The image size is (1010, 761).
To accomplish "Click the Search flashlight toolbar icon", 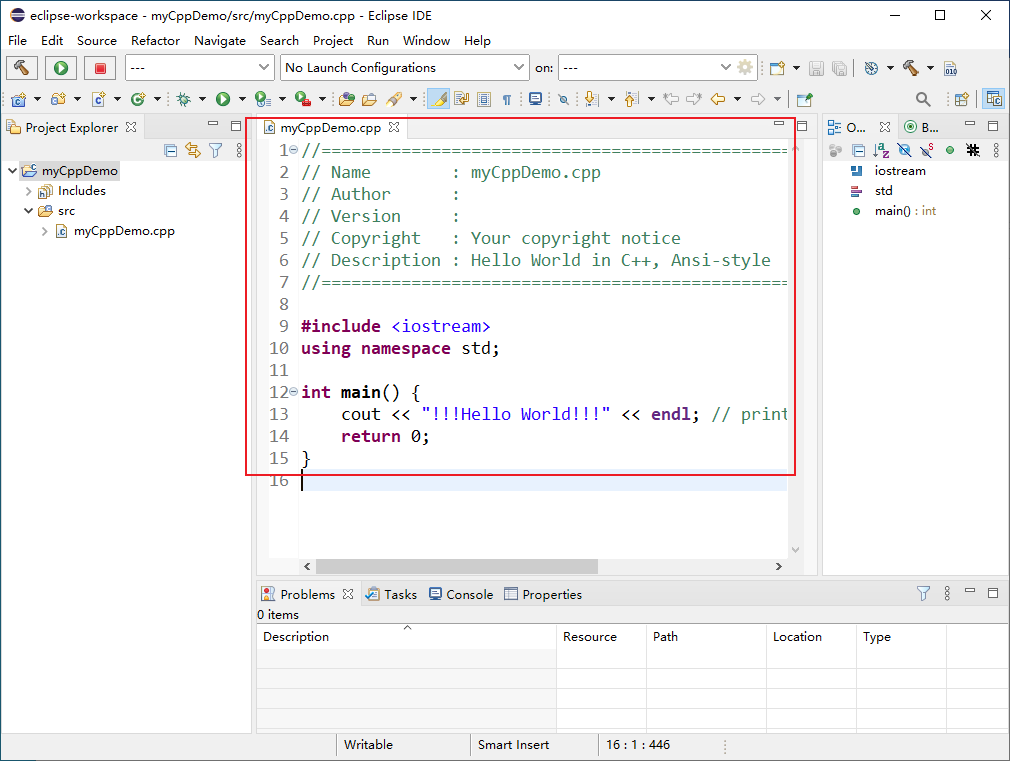I will (x=394, y=99).
